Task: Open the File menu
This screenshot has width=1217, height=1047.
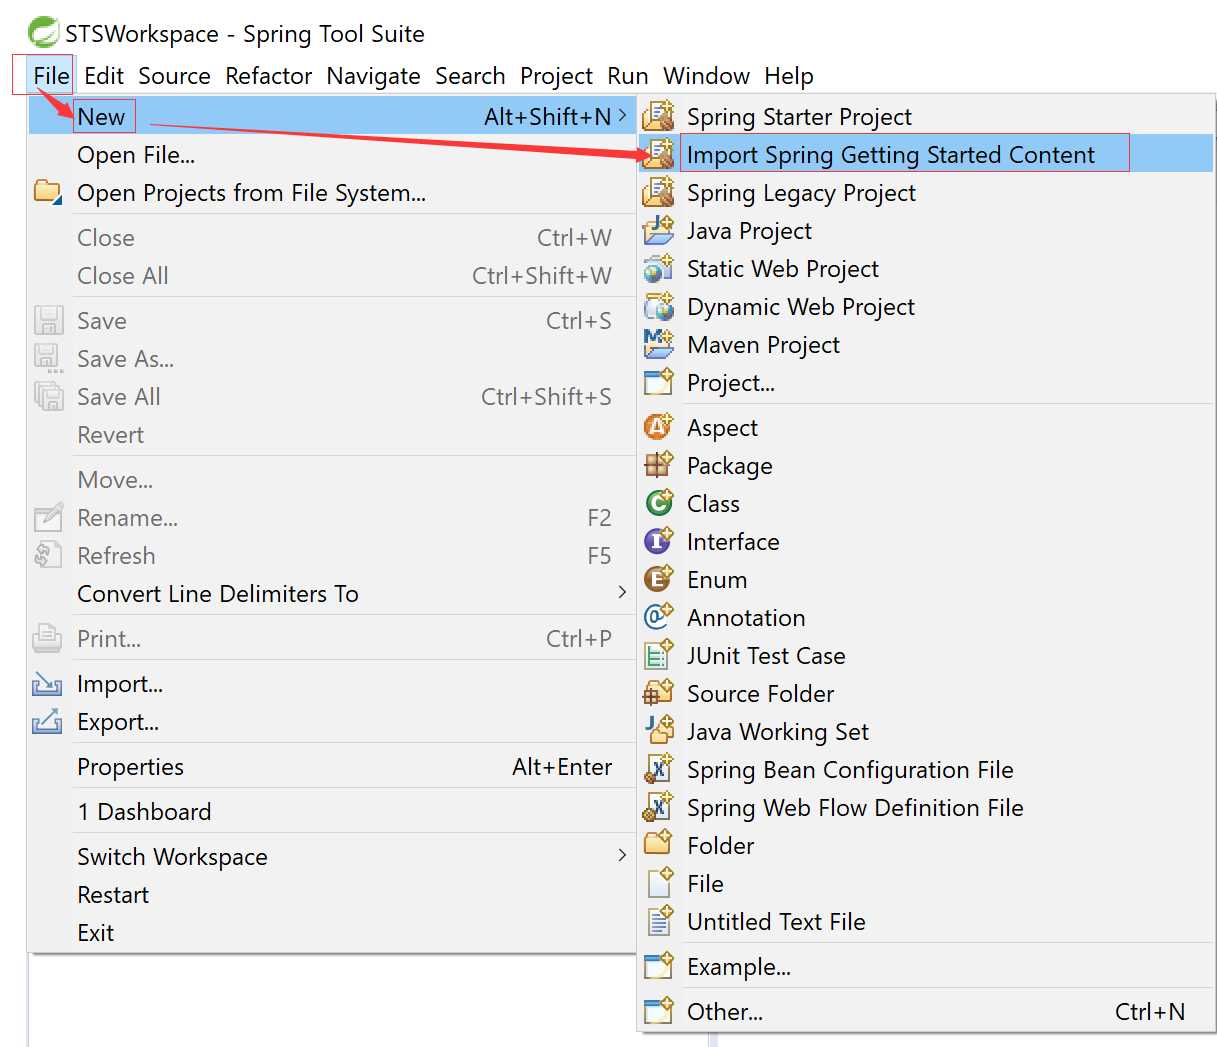Action: point(51,76)
